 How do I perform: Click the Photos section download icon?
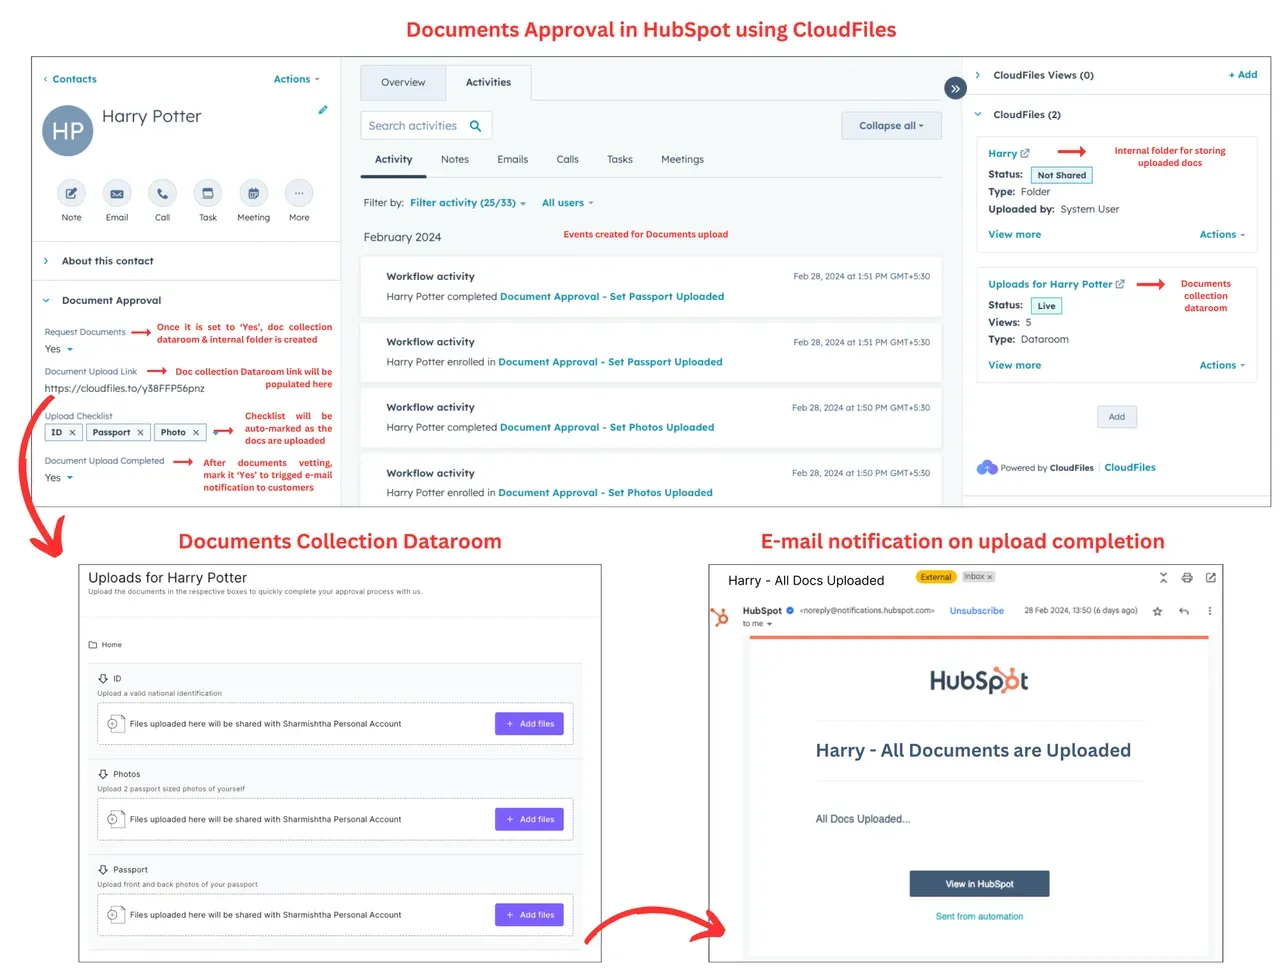coord(103,774)
